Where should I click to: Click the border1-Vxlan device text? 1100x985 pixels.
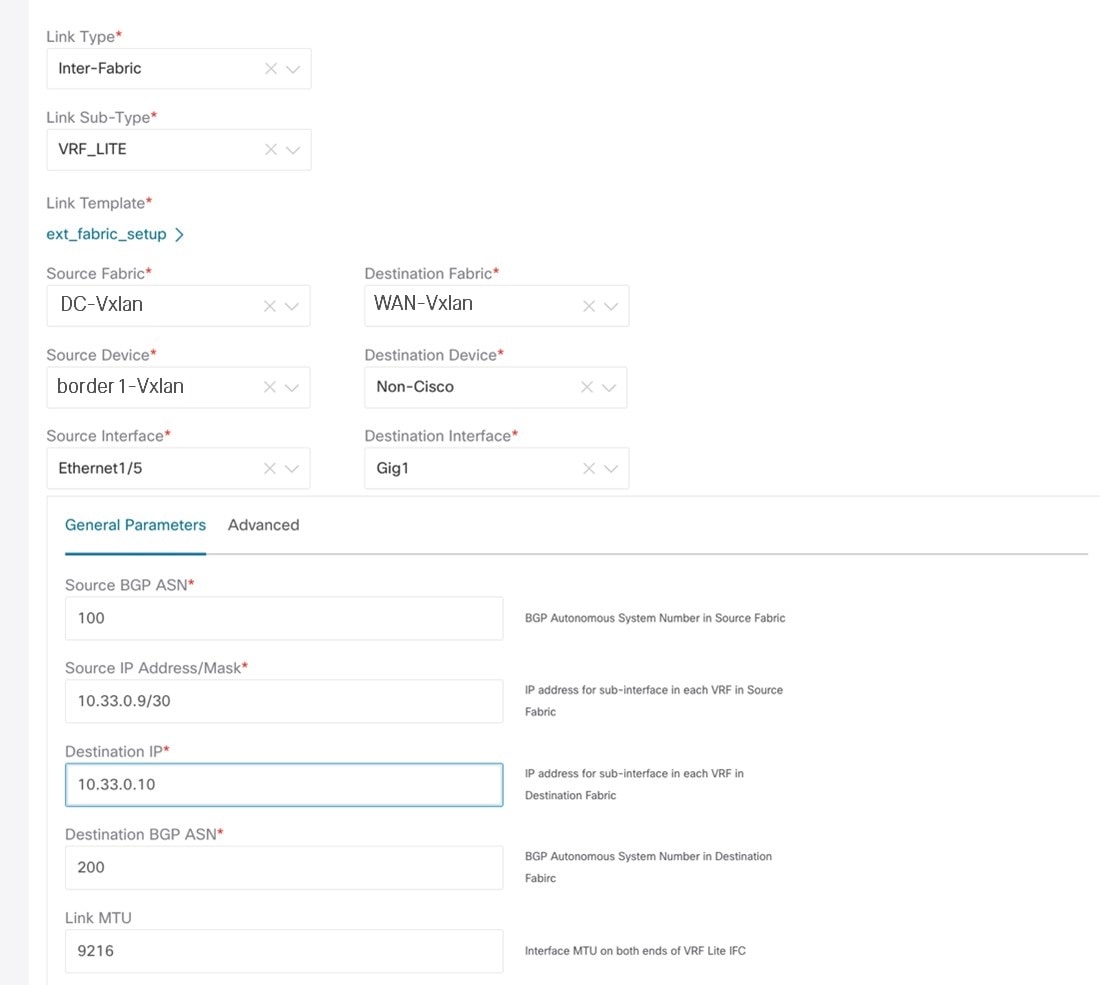click(x=120, y=386)
